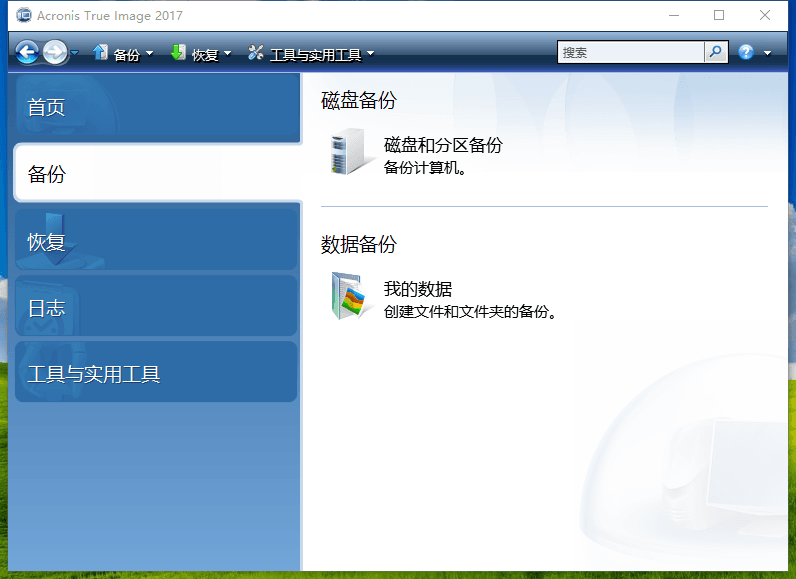Click the forward navigation arrow
The width and height of the screenshot is (796, 579).
(55, 52)
